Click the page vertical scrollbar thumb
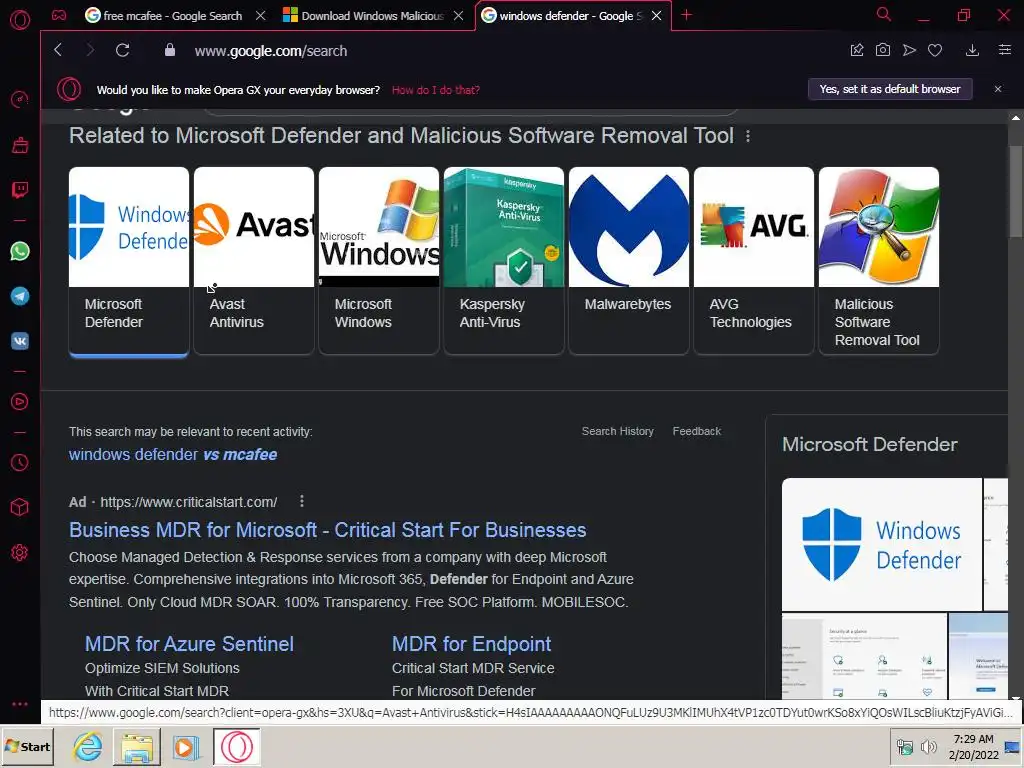This screenshot has height=768, width=1024. [x=1016, y=191]
